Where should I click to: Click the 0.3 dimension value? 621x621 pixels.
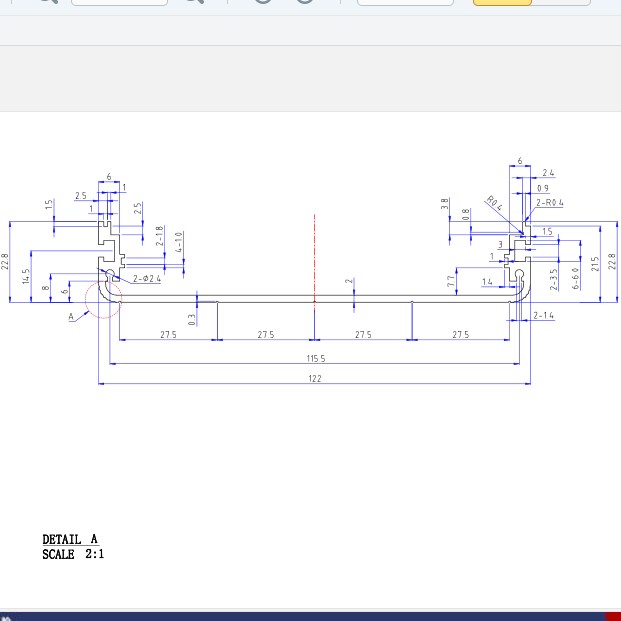click(x=192, y=320)
